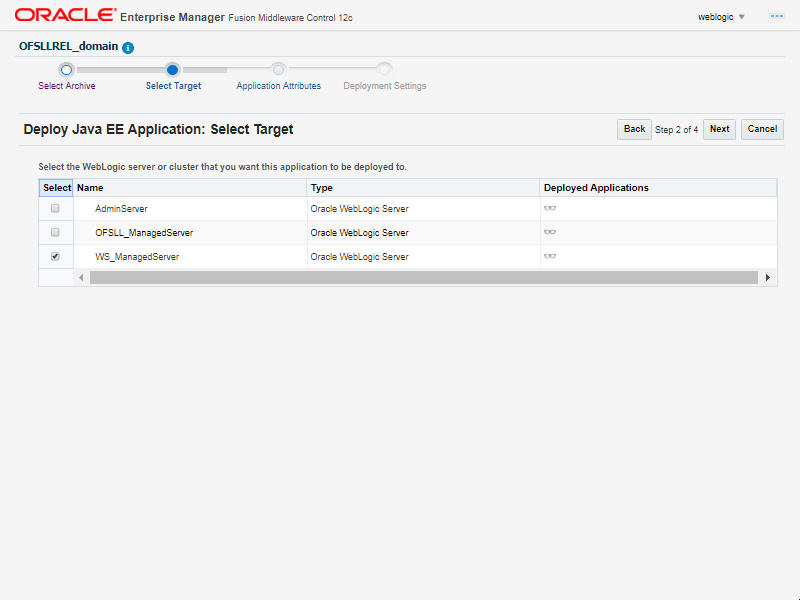
Task: Click the Select column header
Action: pos(56,188)
